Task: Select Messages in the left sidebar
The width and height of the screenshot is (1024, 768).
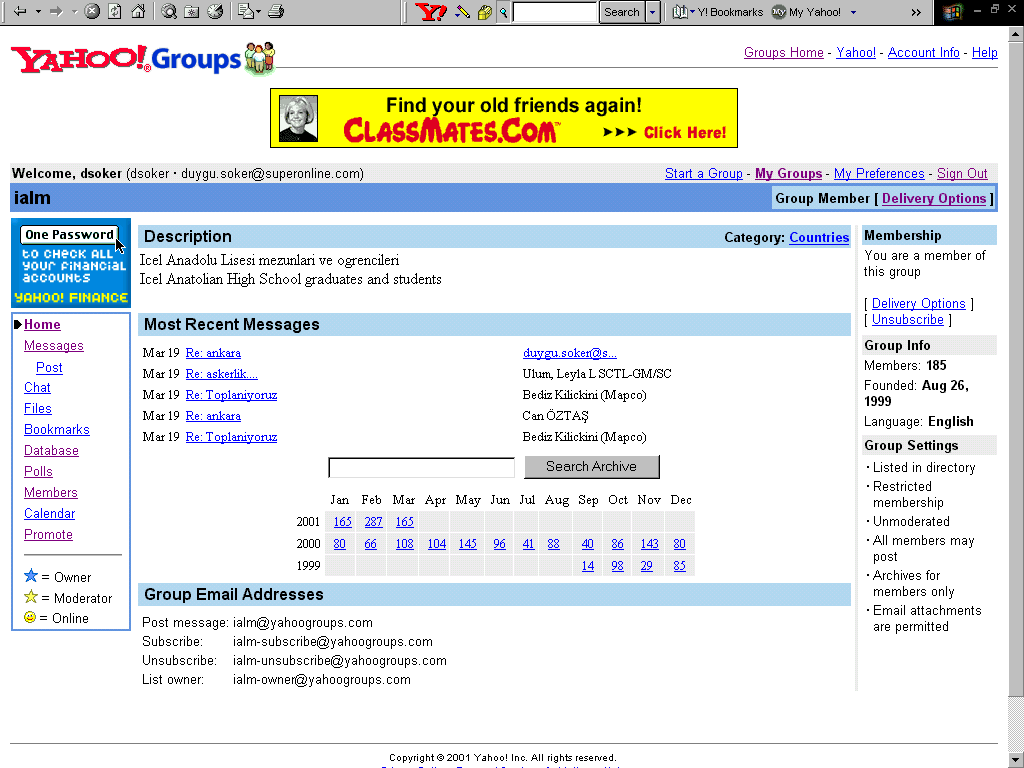Action: pyautogui.click(x=54, y=345)
